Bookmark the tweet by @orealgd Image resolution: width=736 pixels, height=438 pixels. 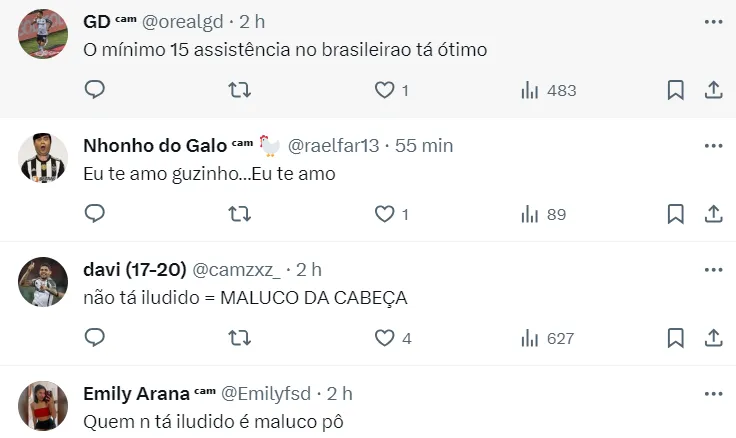coord(675,90)
